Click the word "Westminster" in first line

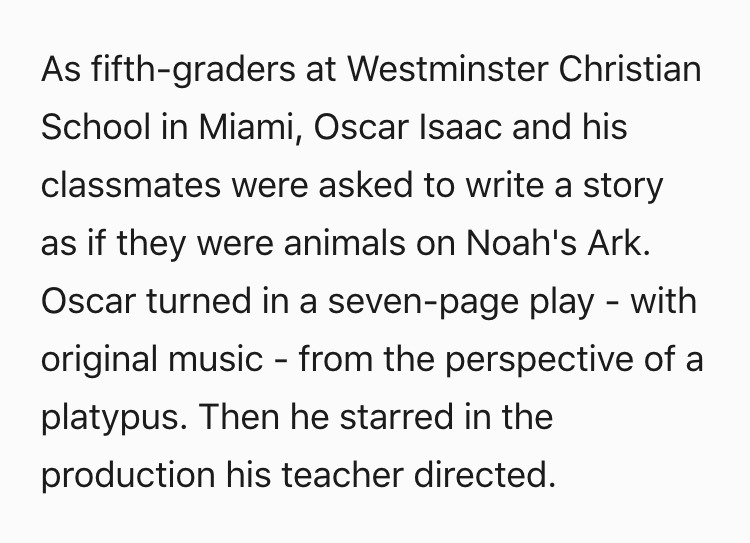tap(447, 69)
